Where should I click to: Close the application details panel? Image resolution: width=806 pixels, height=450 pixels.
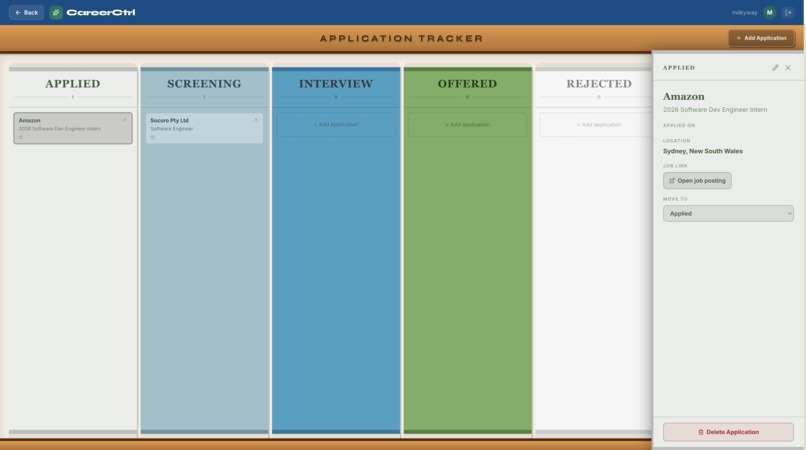click(x=788, y=67)
